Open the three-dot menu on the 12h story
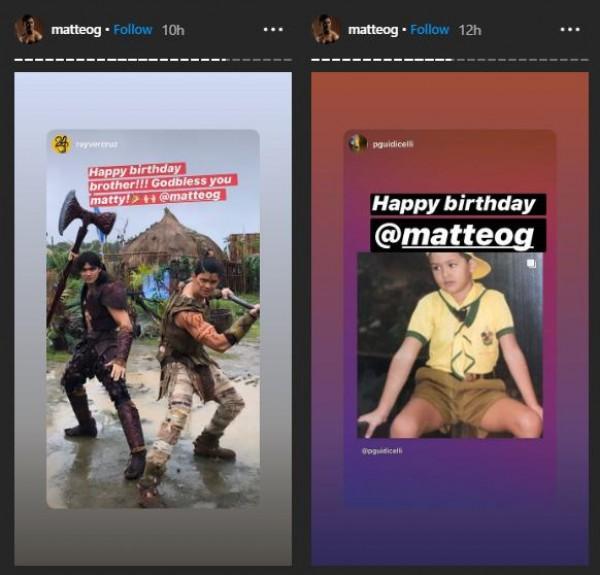The height and width of the screenshot is (575, 600). 571,29
